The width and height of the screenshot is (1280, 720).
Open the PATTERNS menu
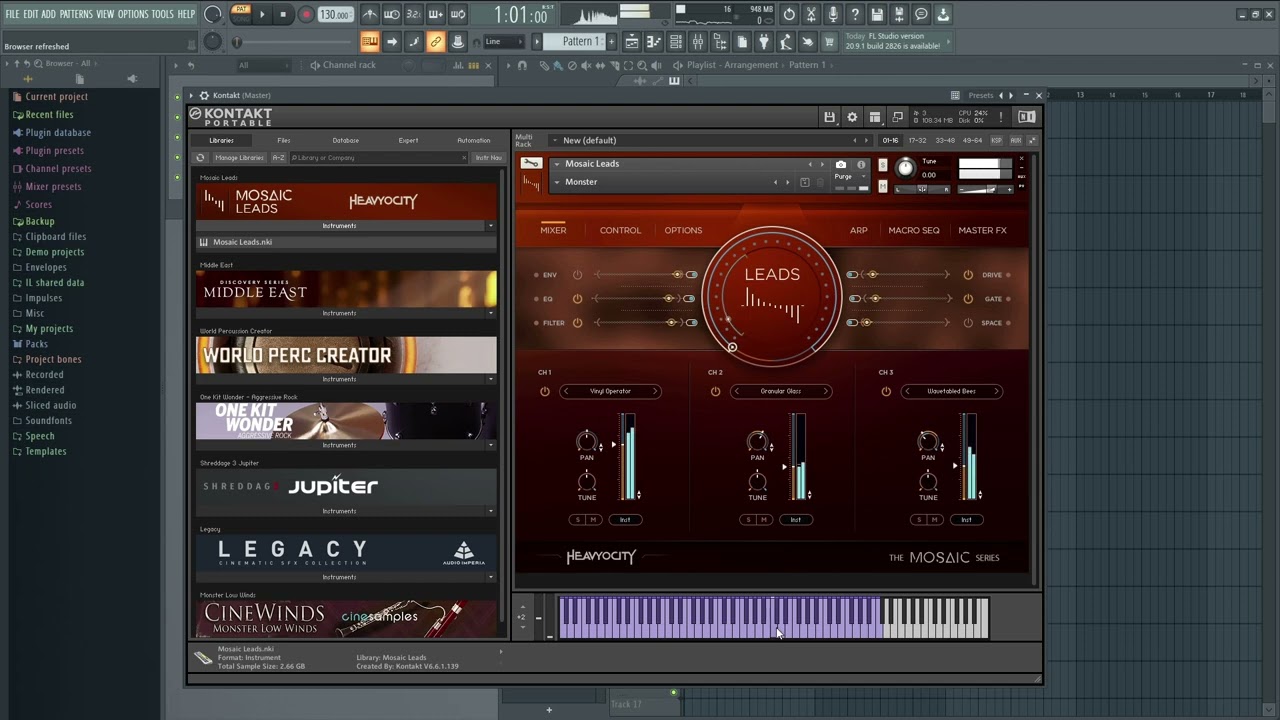[x=76, y=14]
